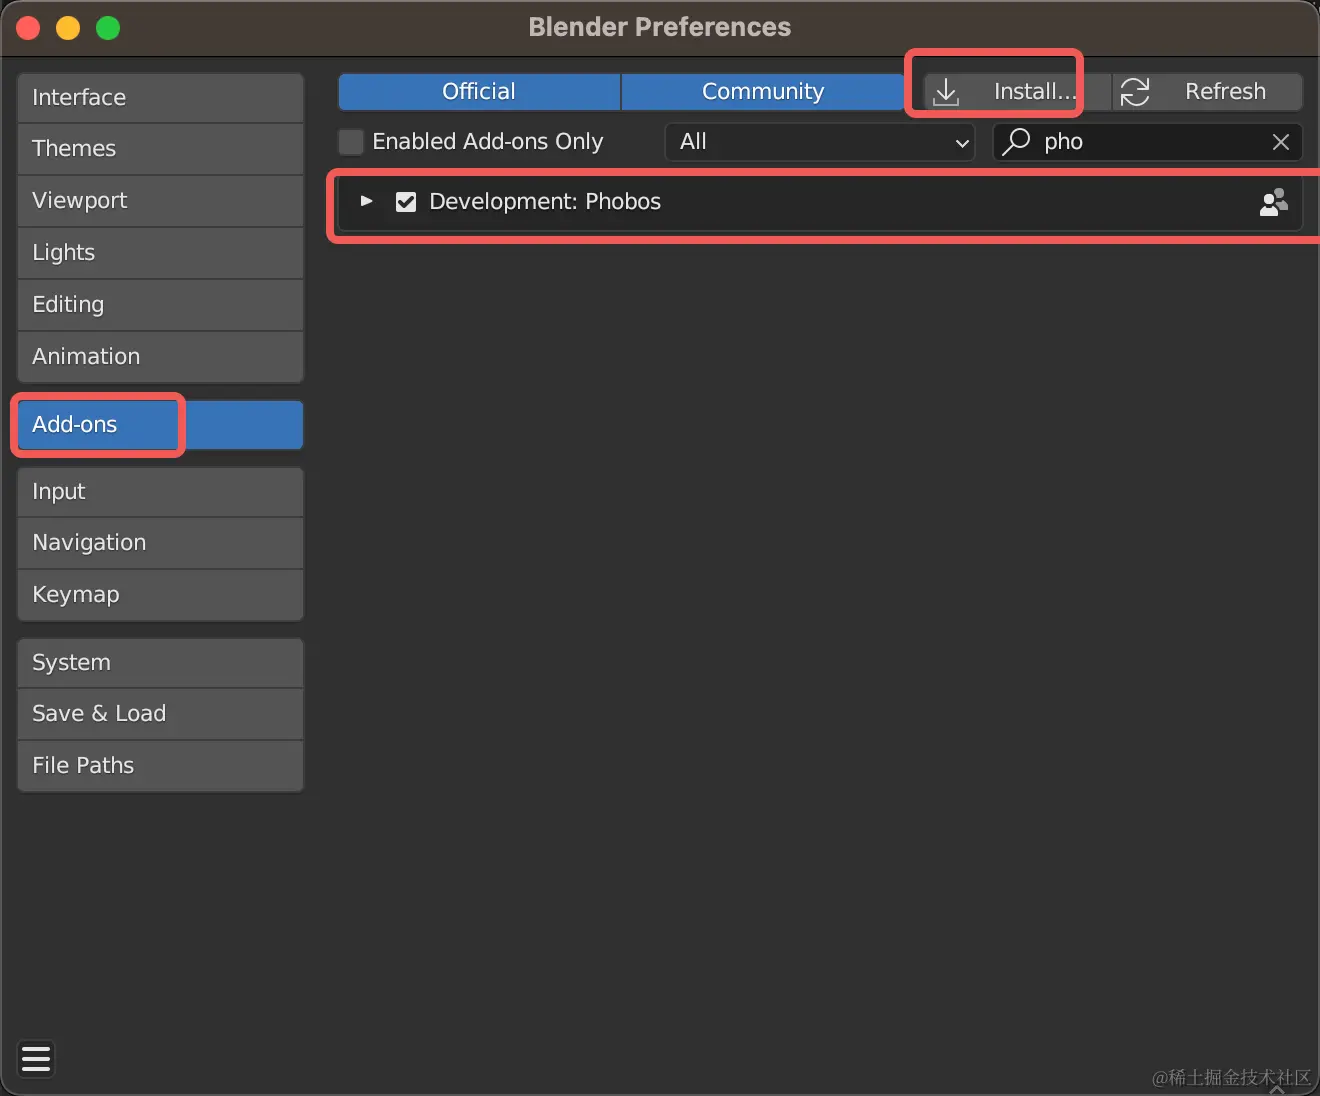Switch to the Community add-ons tab
1320x1096 pixels.
[763, 91]
